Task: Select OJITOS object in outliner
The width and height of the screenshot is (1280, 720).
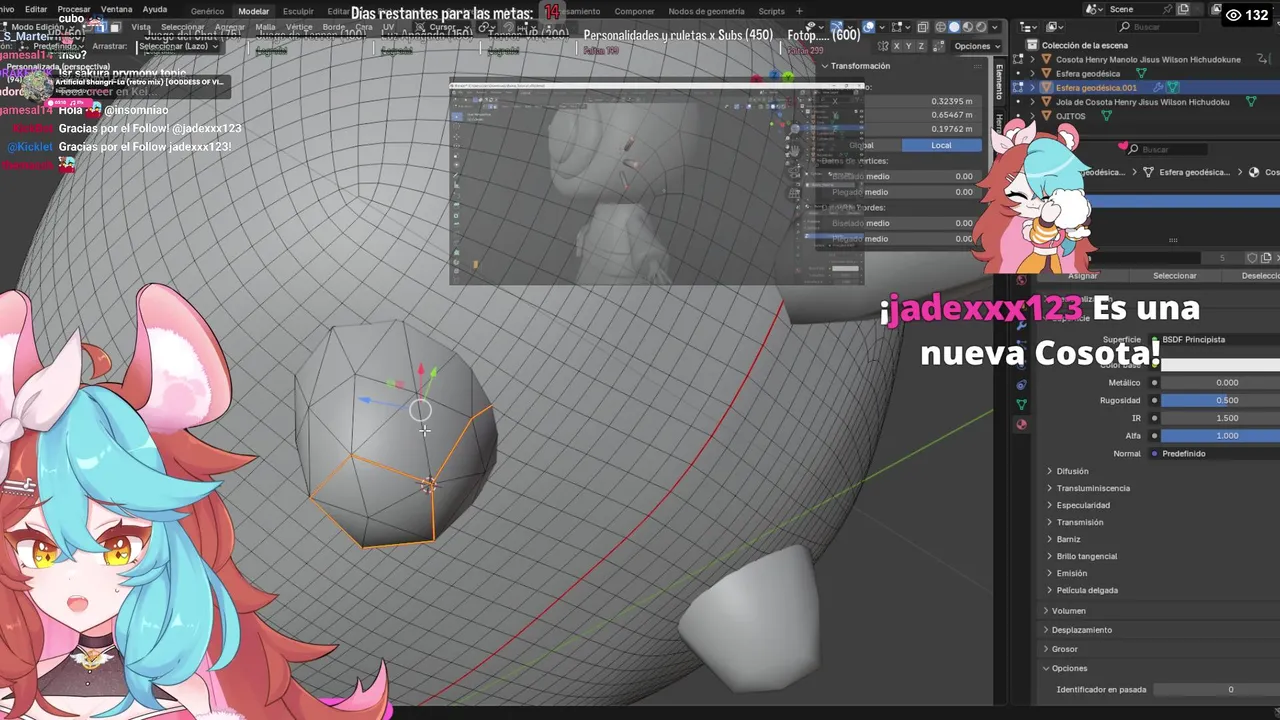Action: 1070,116
